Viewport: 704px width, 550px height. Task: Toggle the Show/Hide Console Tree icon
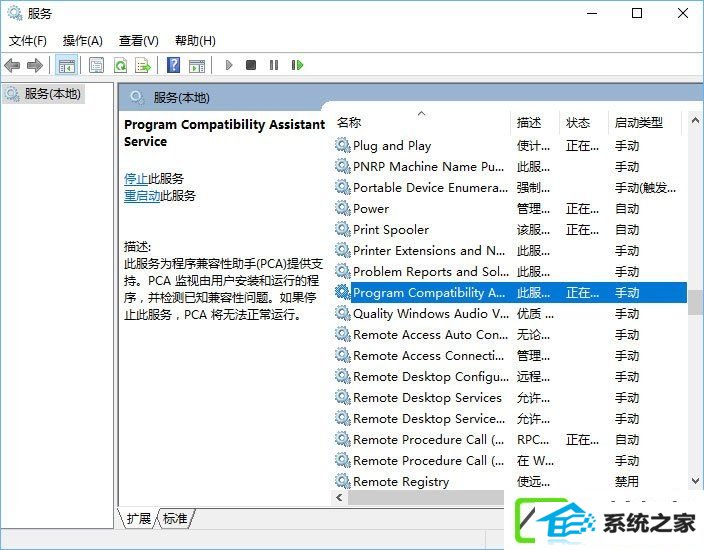click(66, 66)
